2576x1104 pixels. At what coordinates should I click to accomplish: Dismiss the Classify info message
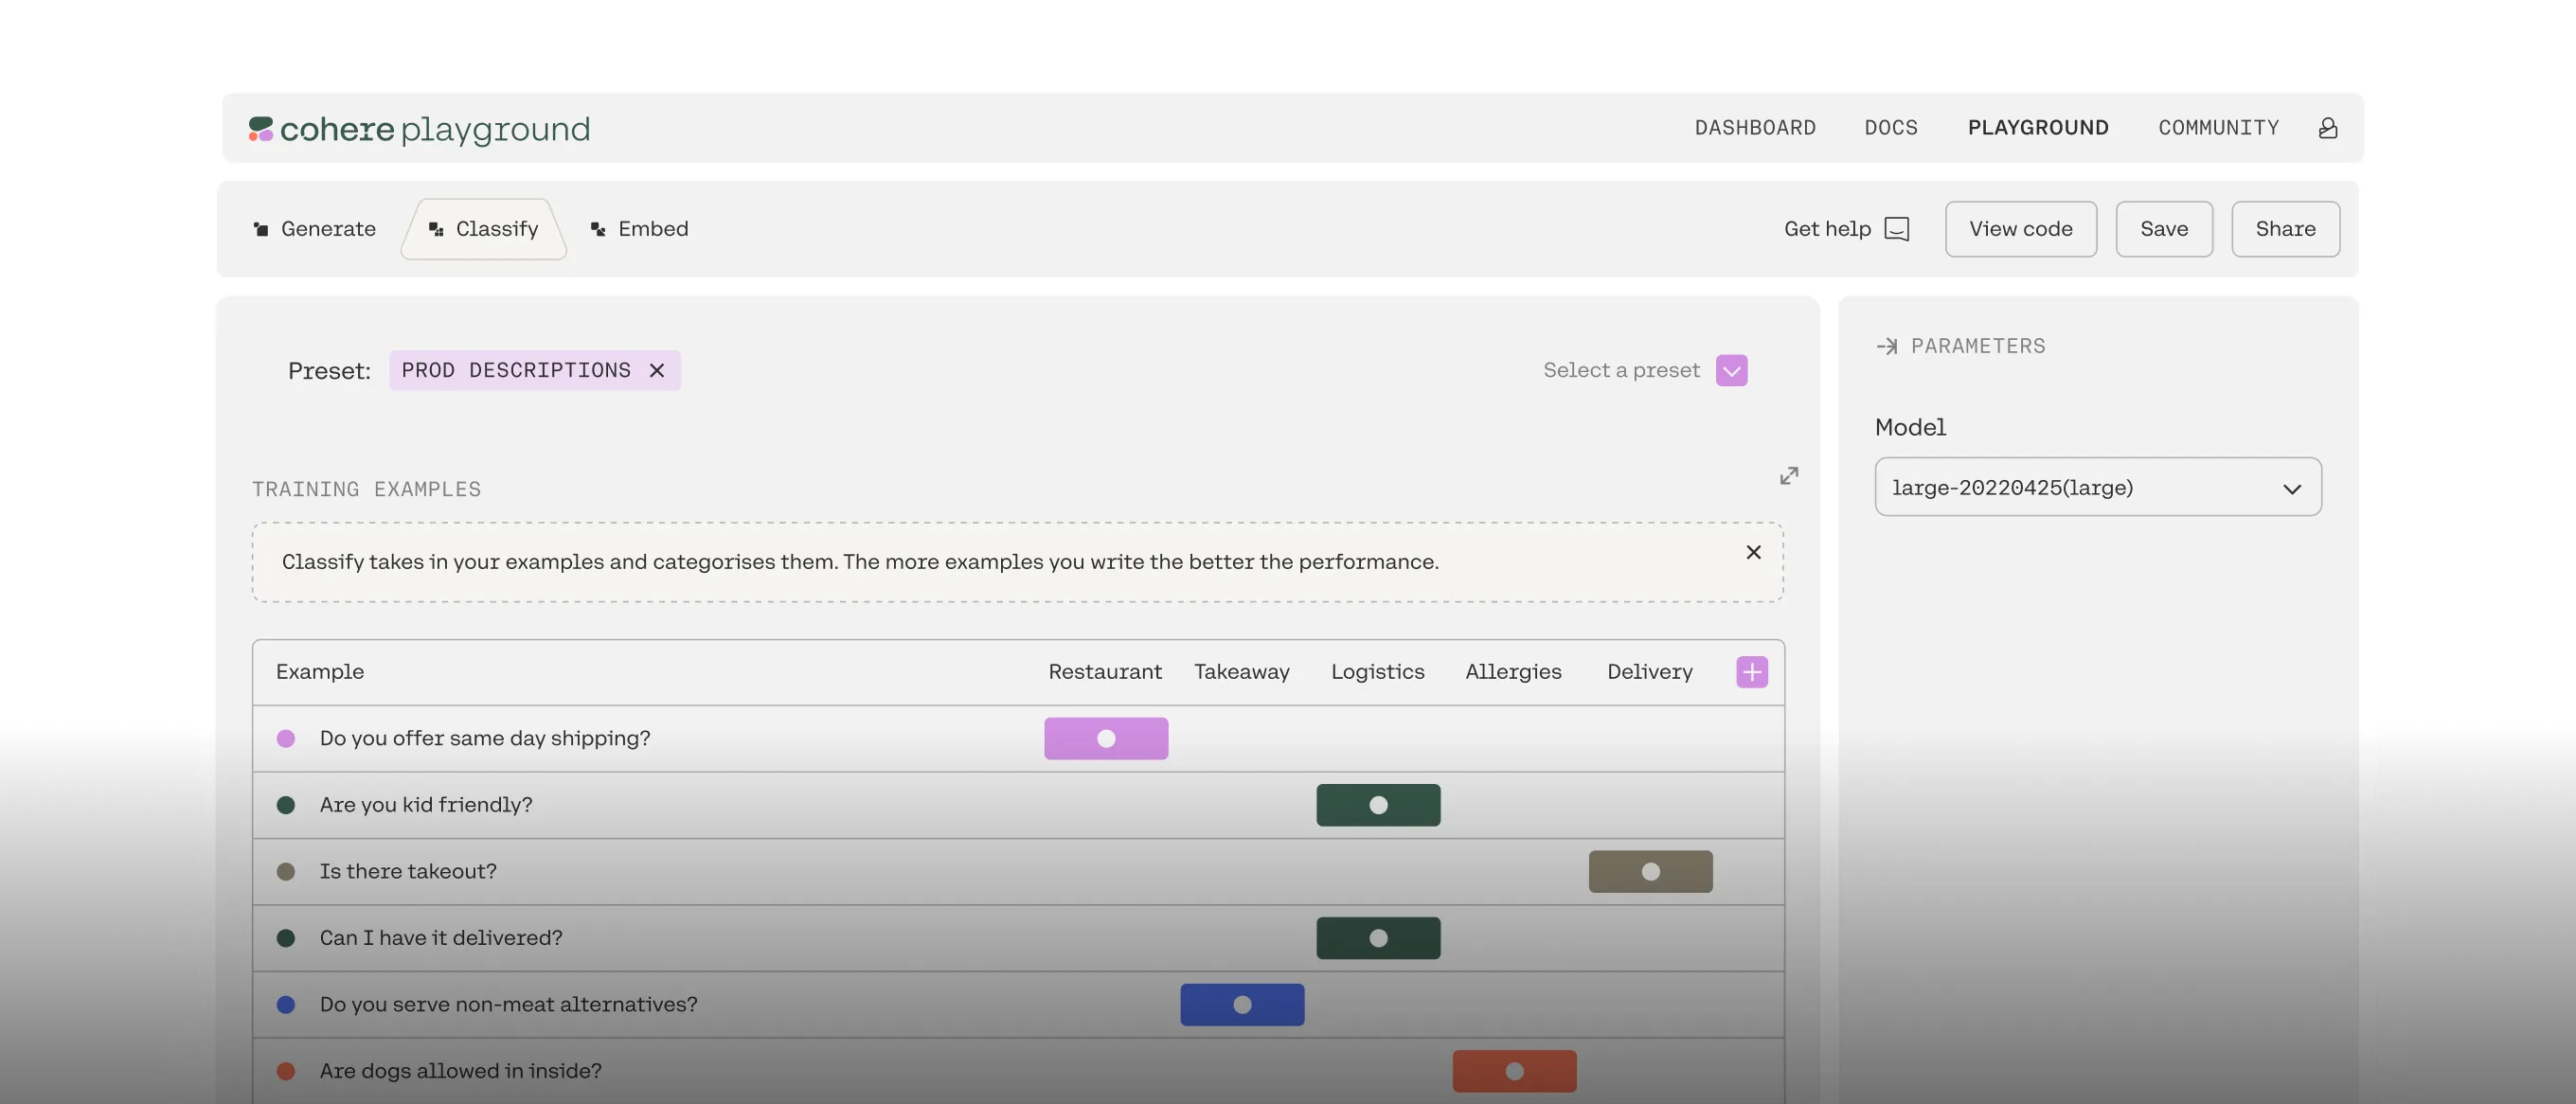pyautogui.click(x=1753, y=552)
